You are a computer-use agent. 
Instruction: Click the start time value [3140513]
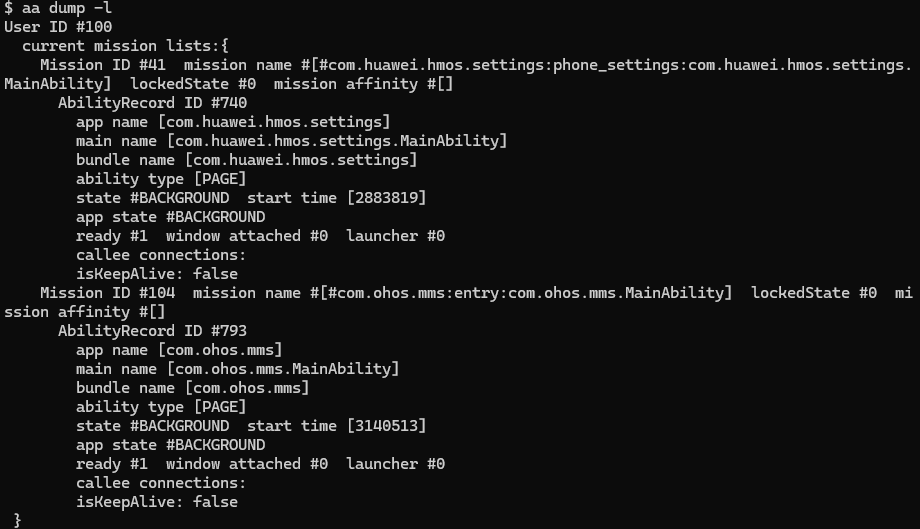[386, 426]
